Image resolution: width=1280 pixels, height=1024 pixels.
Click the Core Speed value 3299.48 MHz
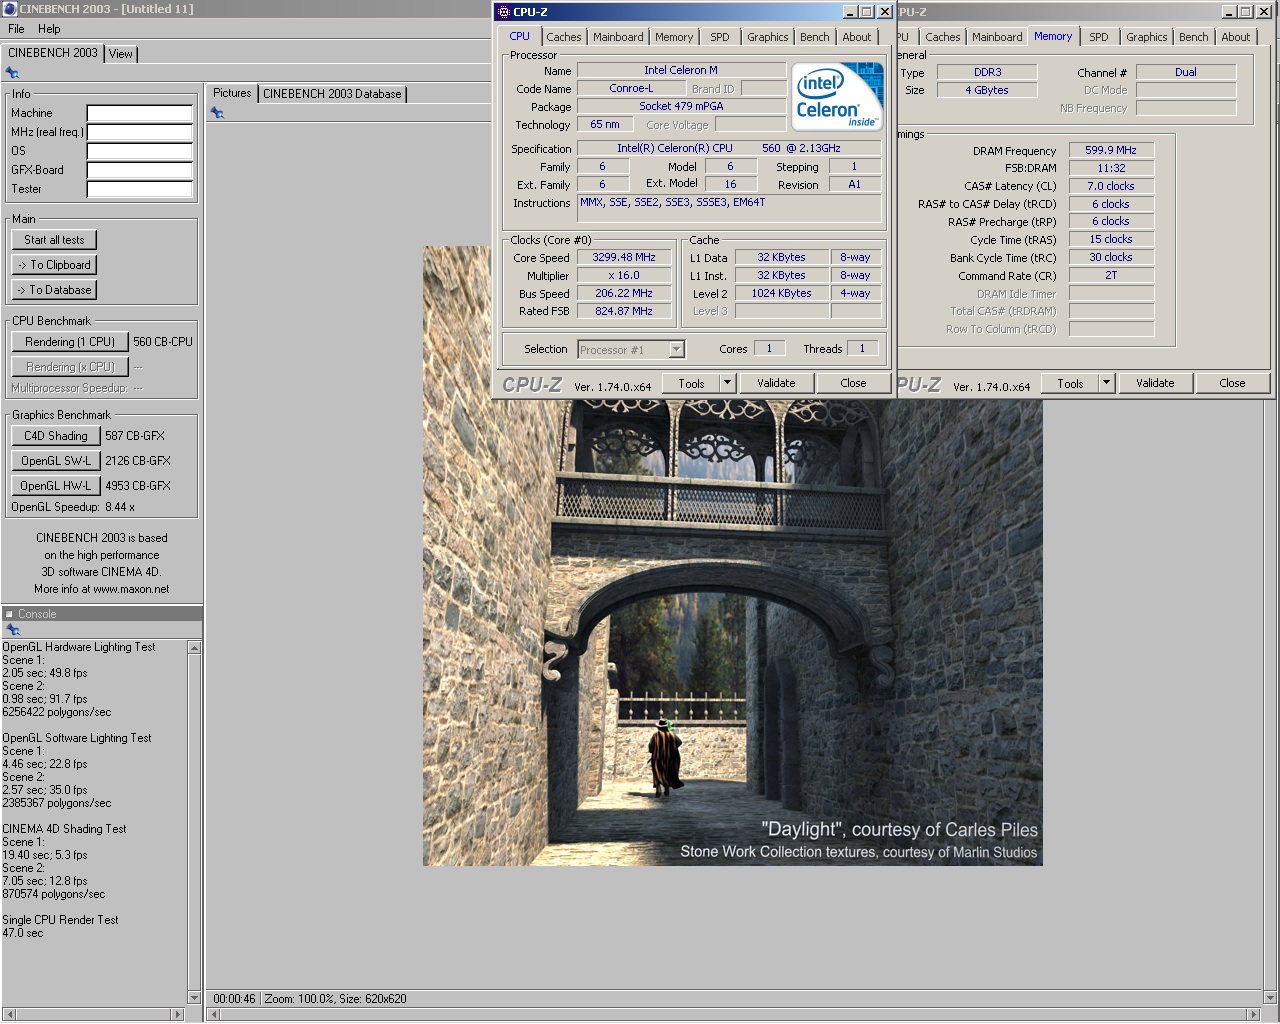pyautogui.click(x=624, y=257)
